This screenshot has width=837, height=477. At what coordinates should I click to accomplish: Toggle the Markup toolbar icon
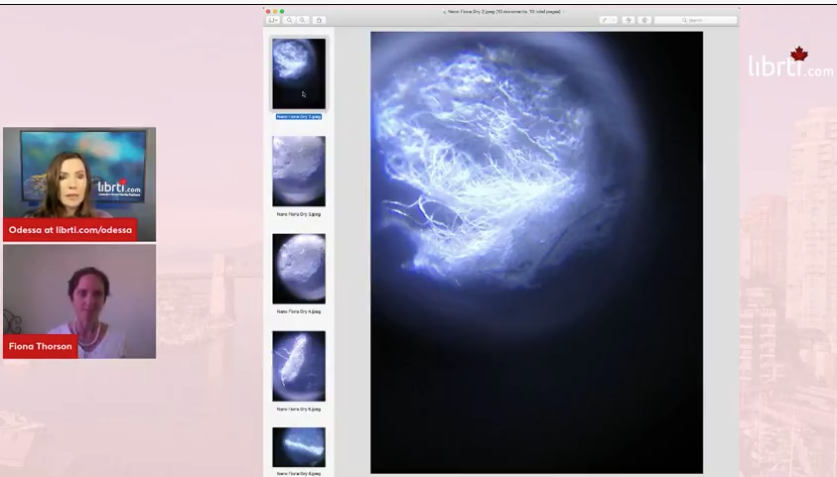point(645,20)
